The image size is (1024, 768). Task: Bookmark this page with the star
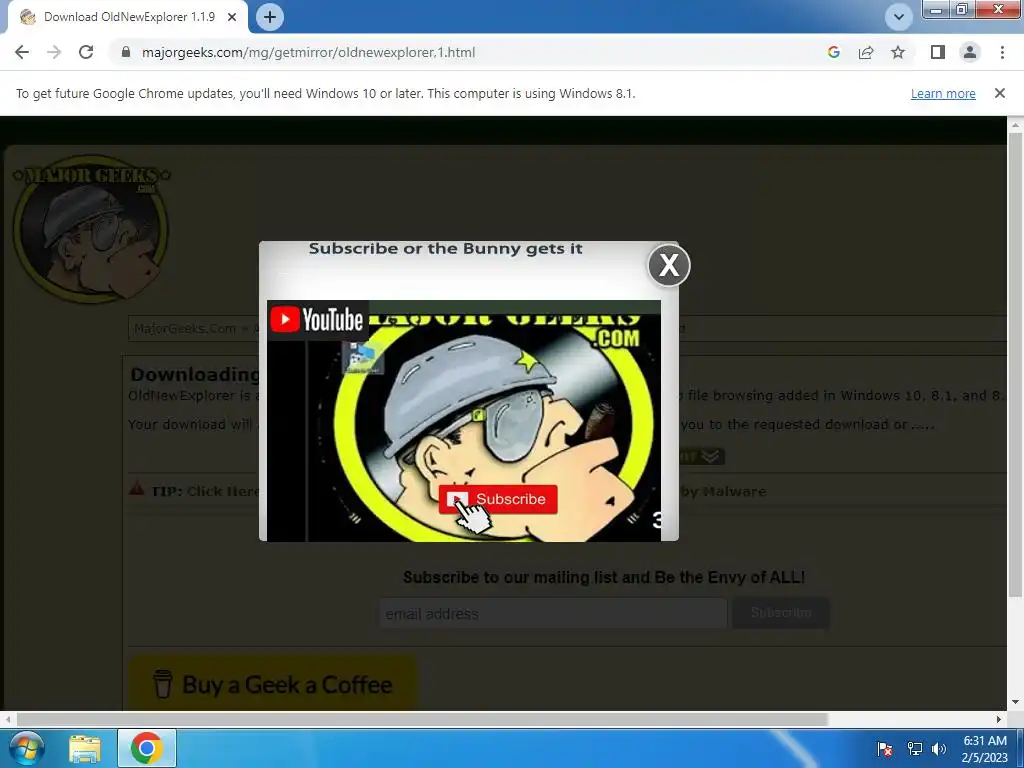(898, 52)
